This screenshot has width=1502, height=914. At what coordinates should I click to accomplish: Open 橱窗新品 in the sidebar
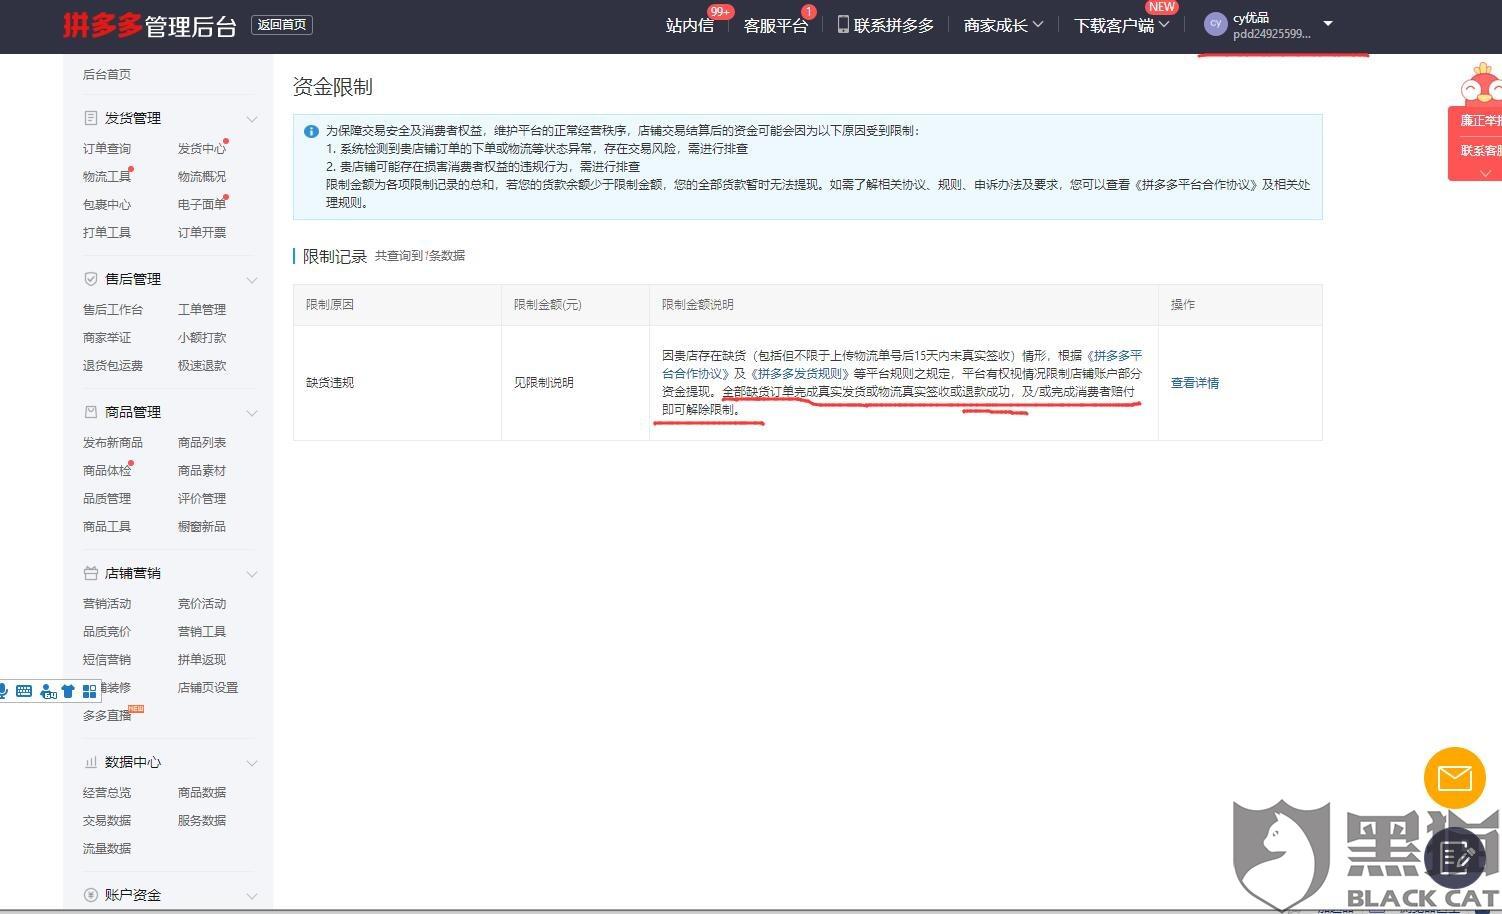coord(202,526)
